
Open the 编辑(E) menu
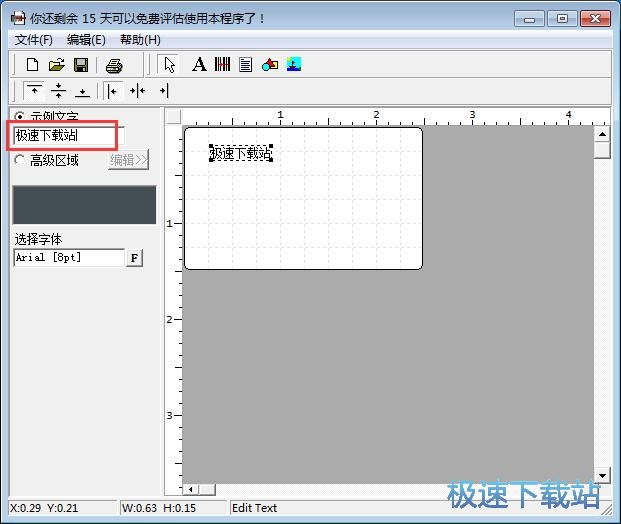pos(86,40)
